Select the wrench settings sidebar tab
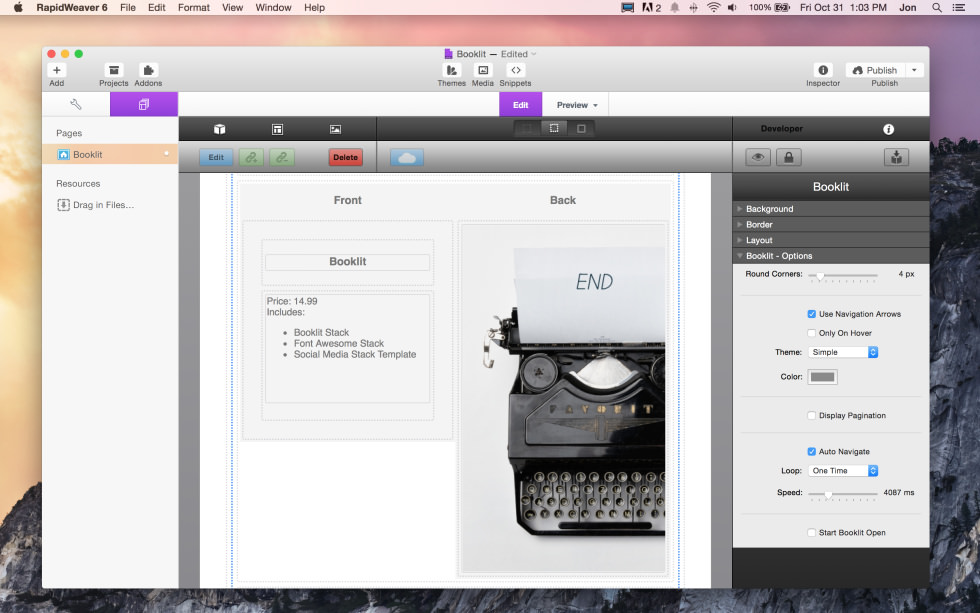The image size is (980, 613). click(x=76, y=104)
